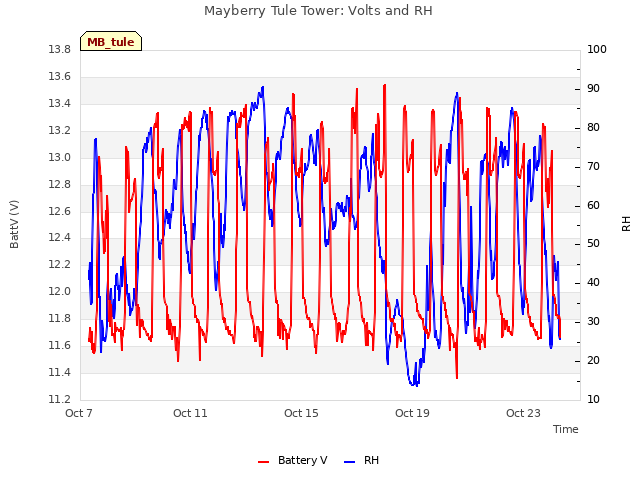This screenshot has height=480, width=640.
Task: Click the 12.8 voltage tick label
Action: [x=60, y=184]
